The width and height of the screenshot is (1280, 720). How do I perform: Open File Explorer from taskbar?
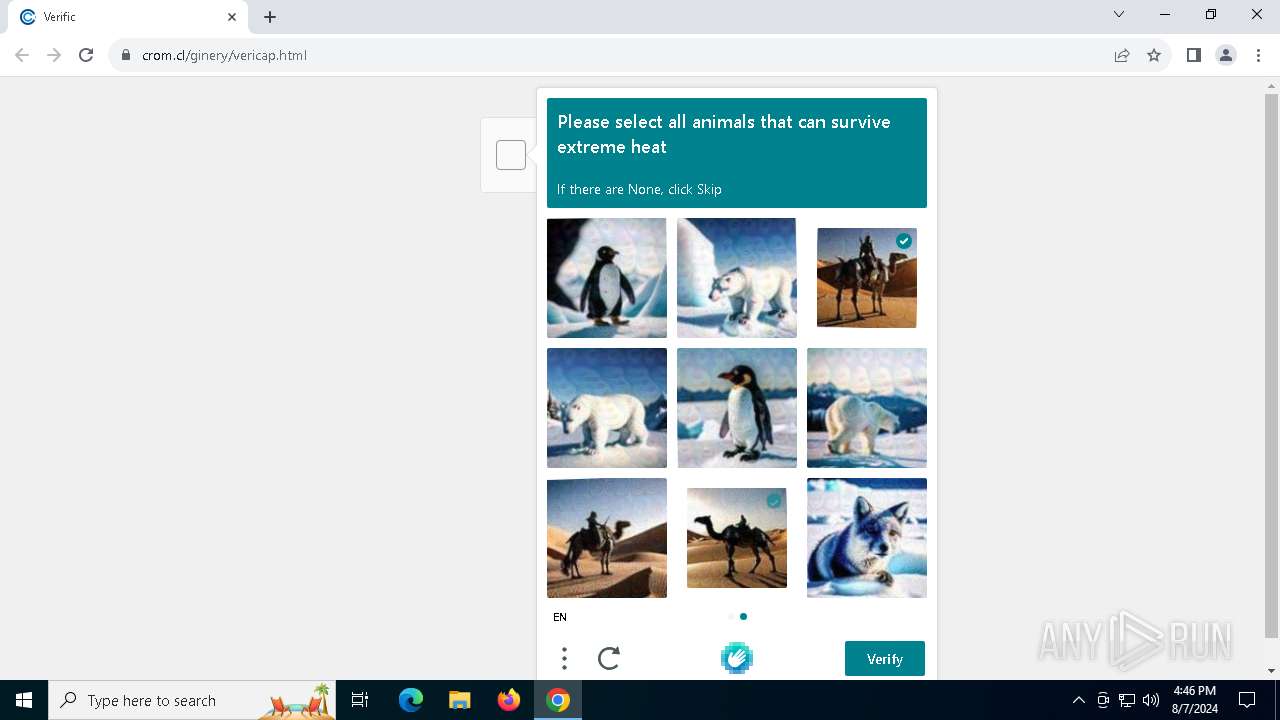tap(459, 700)
